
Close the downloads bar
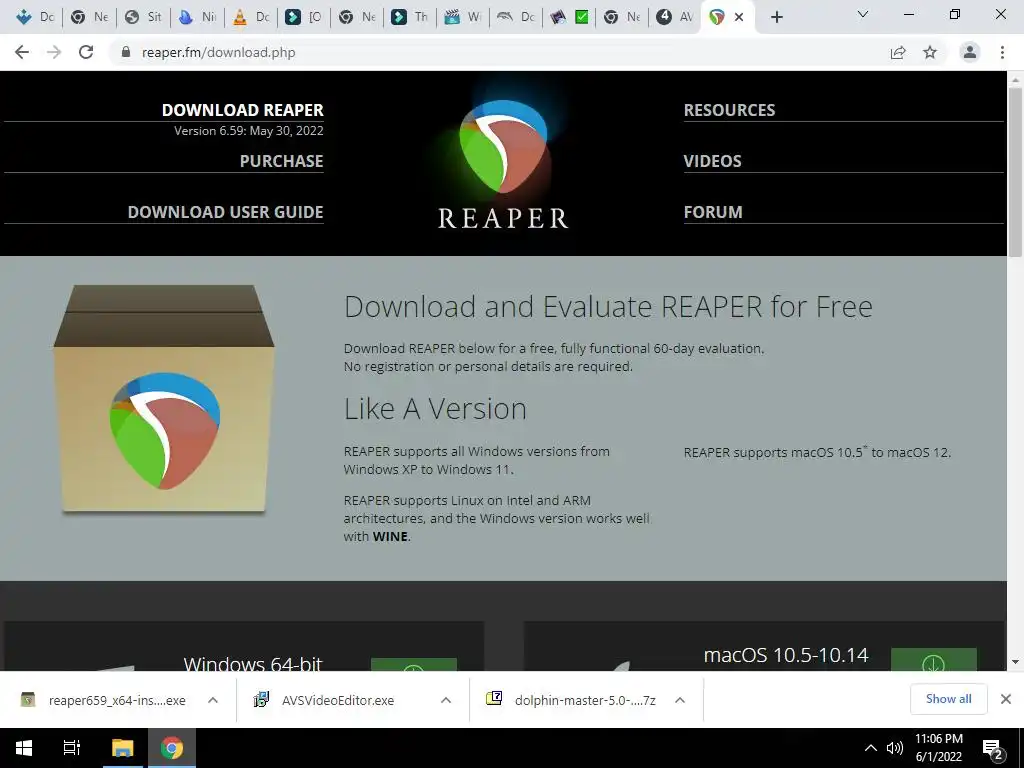click(x=1006, y=699)
